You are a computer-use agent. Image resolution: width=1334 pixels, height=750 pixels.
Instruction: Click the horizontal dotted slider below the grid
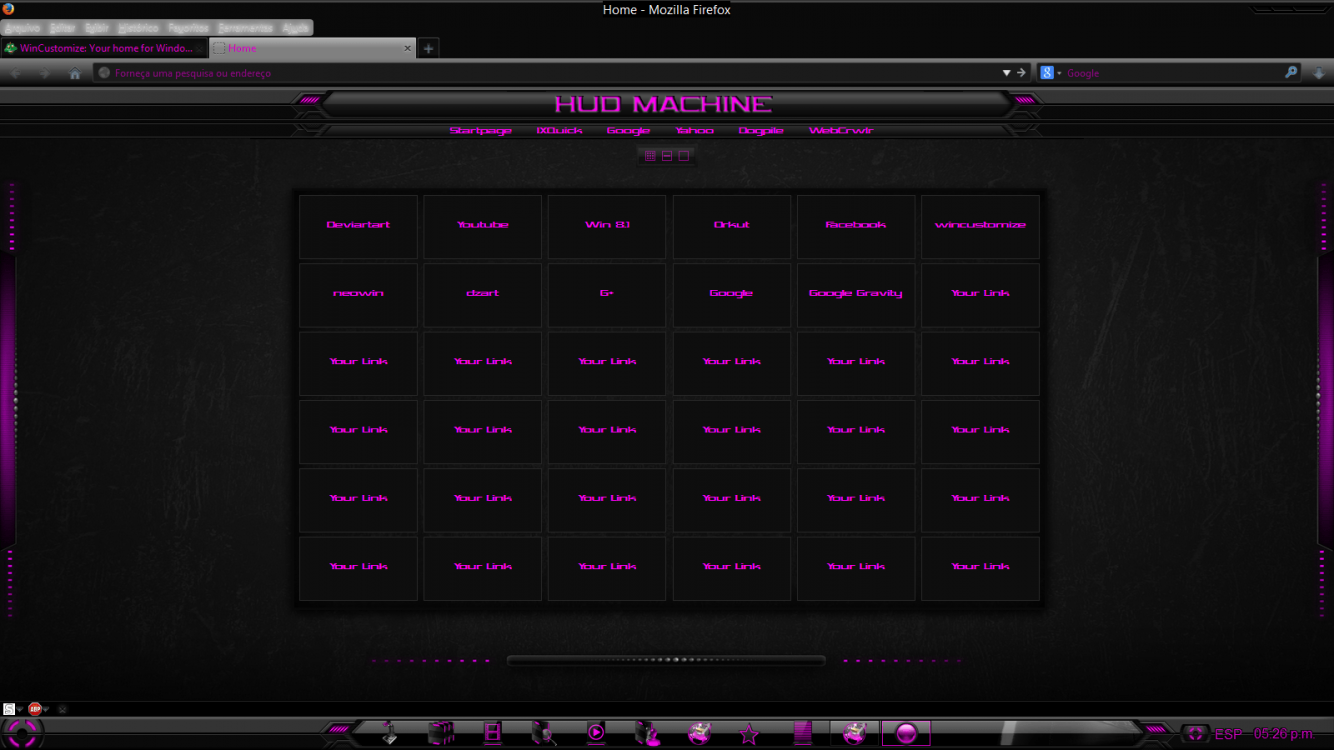(x=666, y=660)
